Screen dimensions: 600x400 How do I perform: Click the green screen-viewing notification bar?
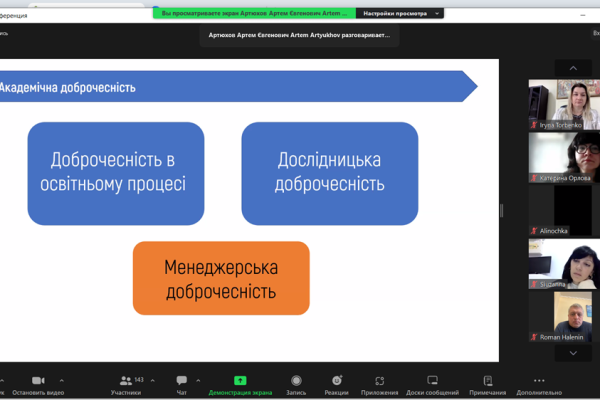255,14
